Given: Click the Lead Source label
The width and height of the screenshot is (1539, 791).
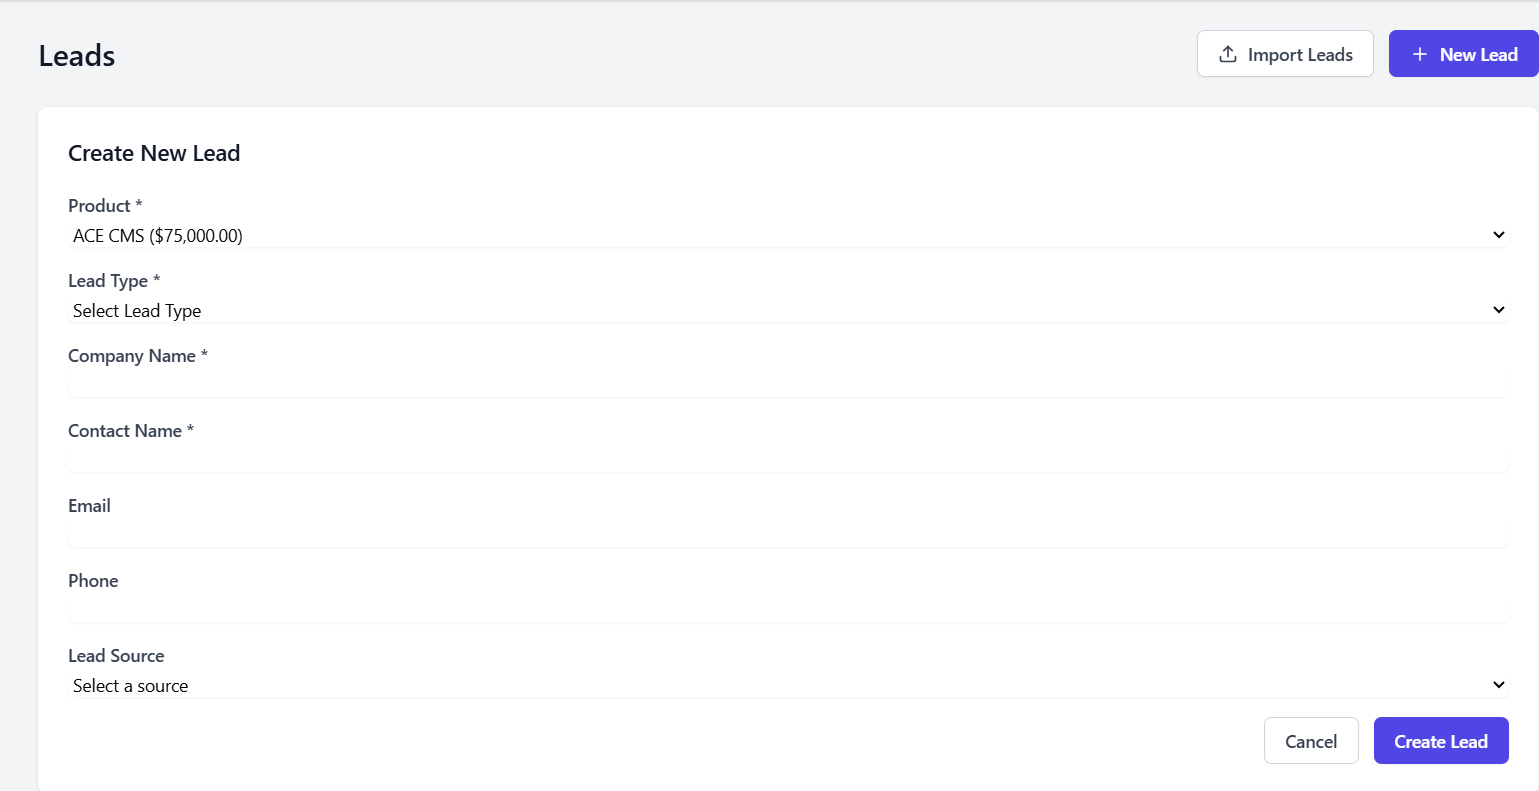Looking at the screenshot, I should (x=116, y=656).
